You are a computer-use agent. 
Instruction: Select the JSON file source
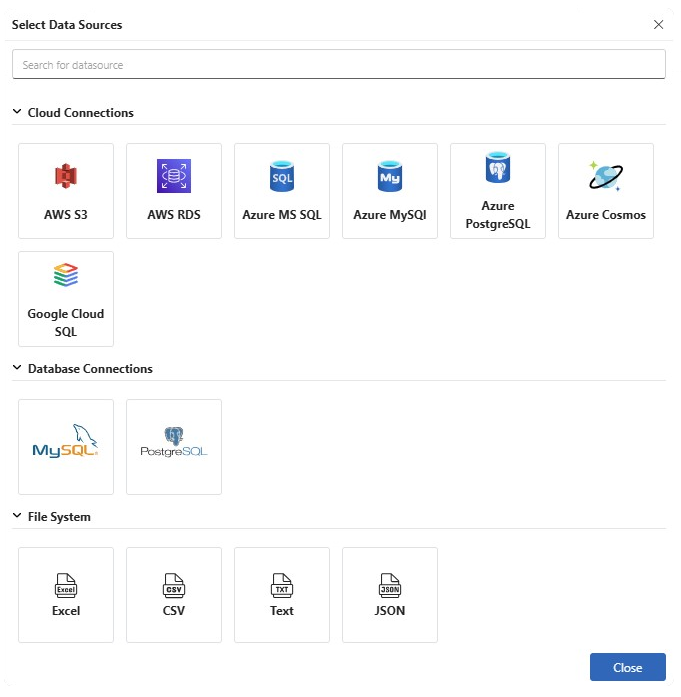point(390,595)
